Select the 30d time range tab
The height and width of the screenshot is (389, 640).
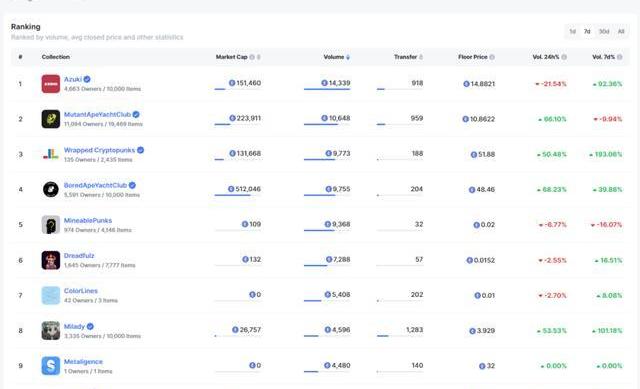coord(604,31)
